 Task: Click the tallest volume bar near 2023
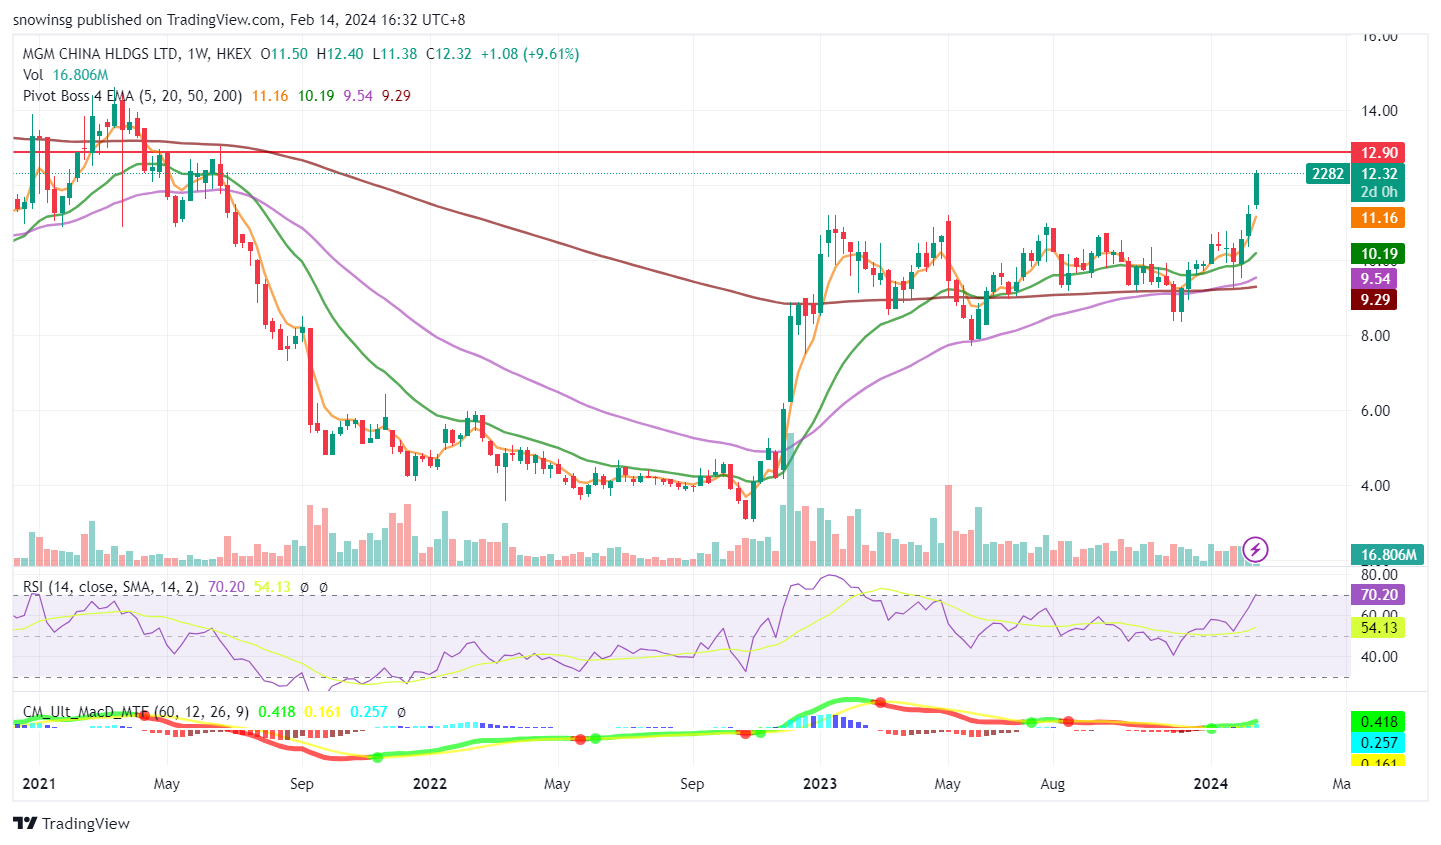coord(790,500)
